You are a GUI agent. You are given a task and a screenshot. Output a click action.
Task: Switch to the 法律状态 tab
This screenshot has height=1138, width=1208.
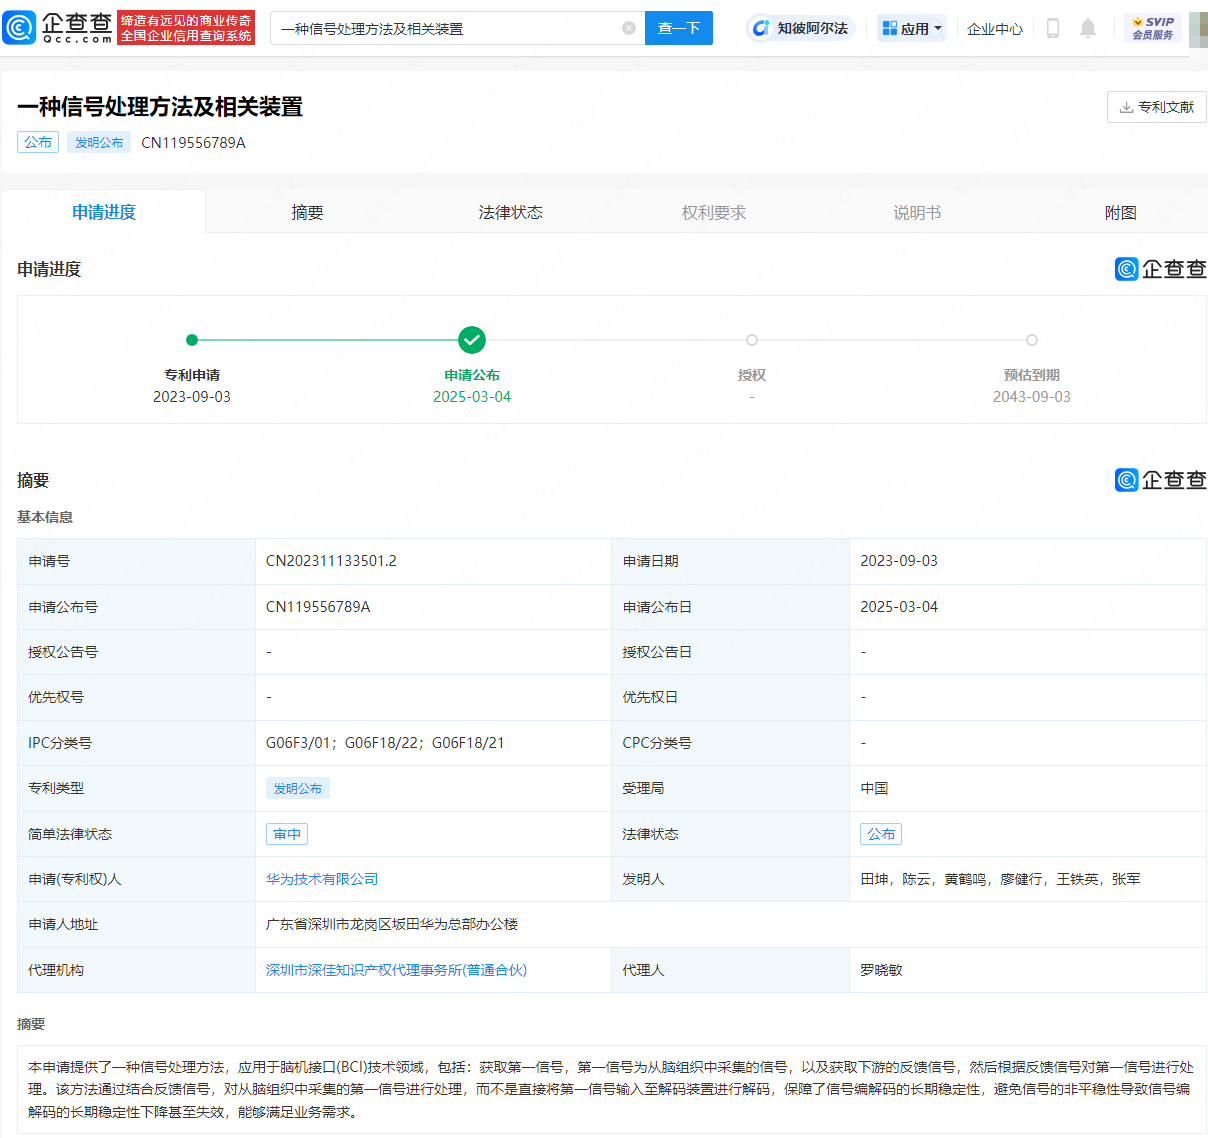coord(510,212)
